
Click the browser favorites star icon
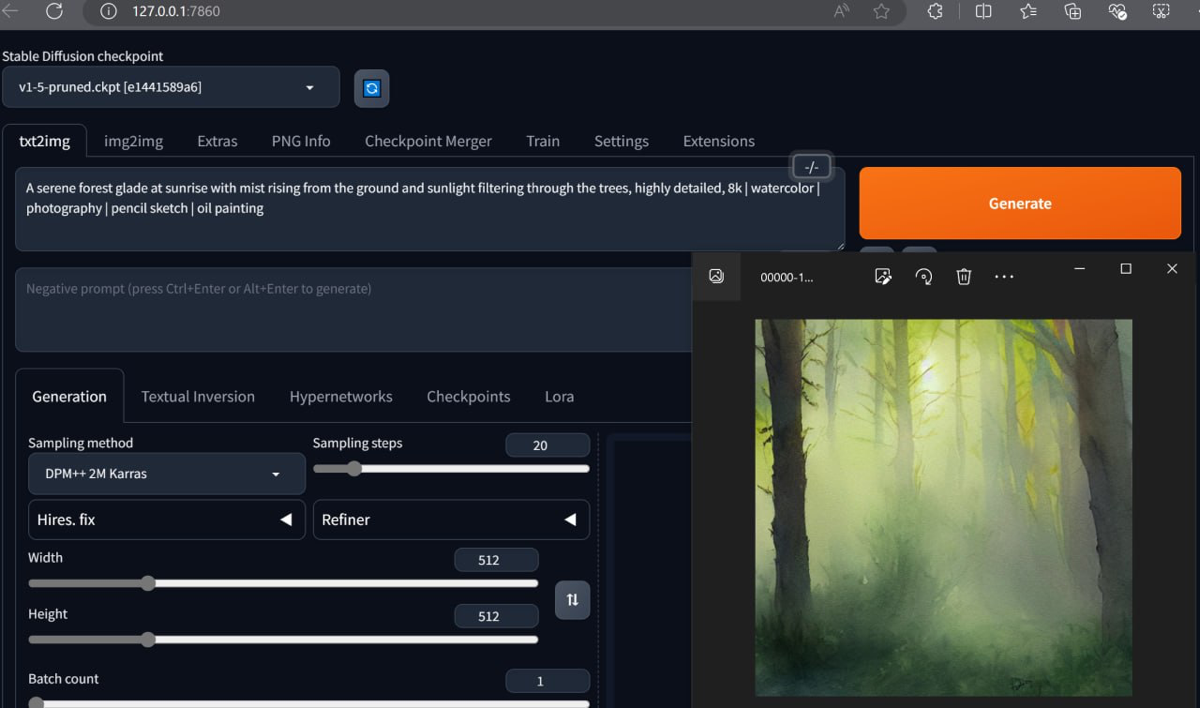881,13
